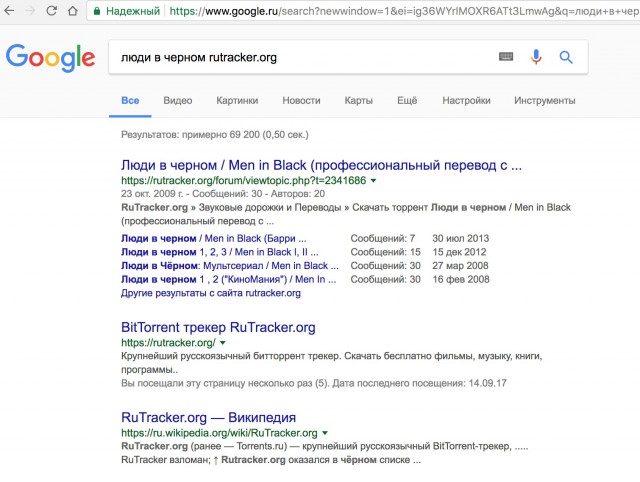Click the date 30 июл 2013
The height and width of the screenshot is (482, 640).
(x=460, y=238)
